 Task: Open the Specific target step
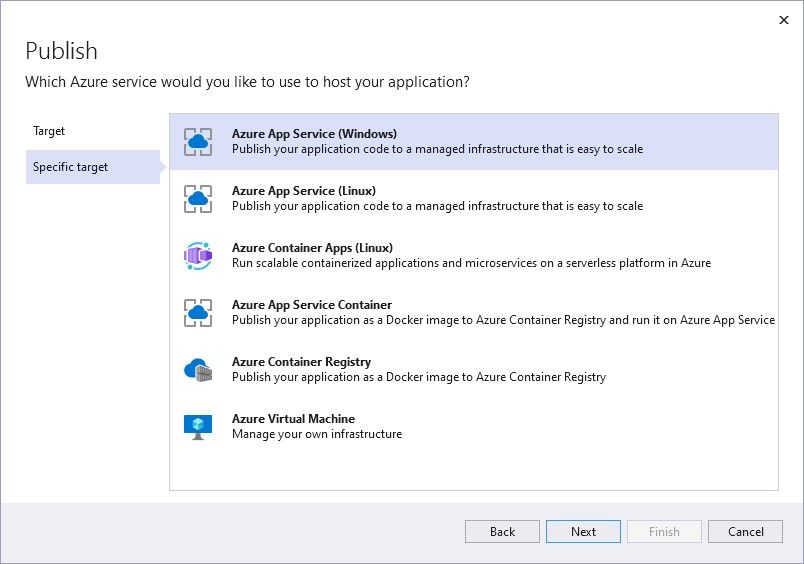71,167
